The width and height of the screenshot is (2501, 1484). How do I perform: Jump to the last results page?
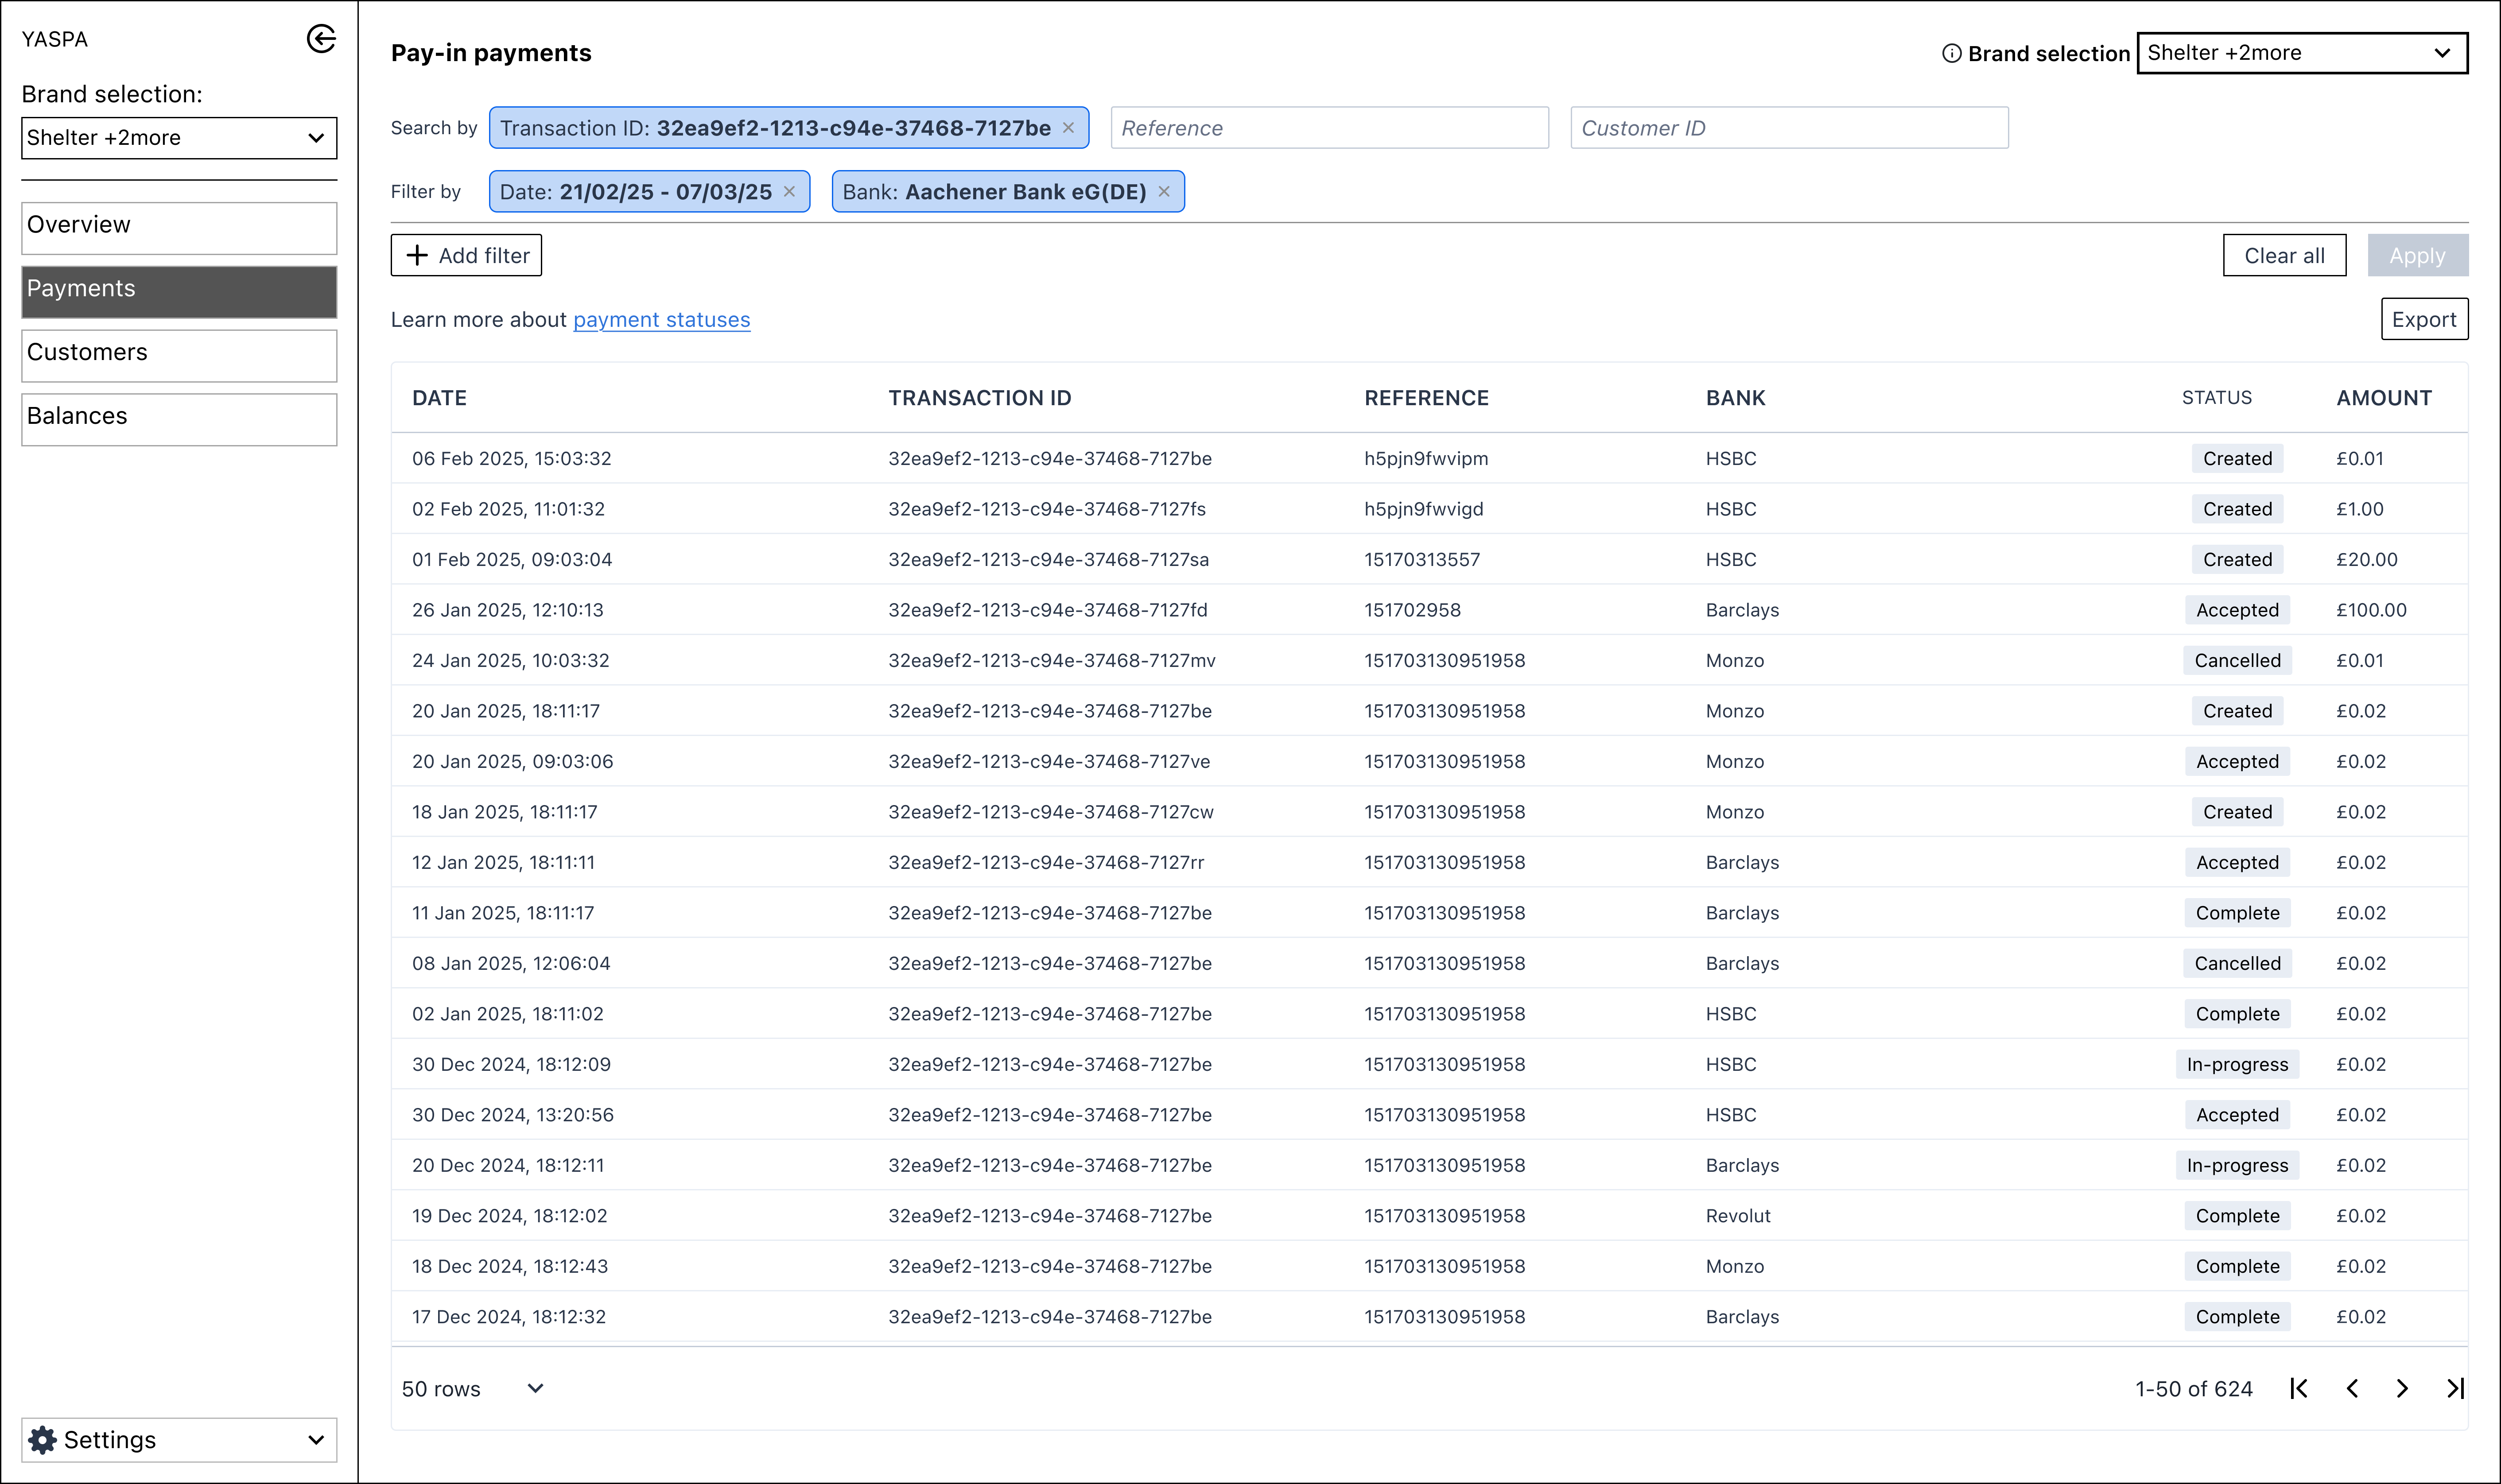(2455, 1388)
